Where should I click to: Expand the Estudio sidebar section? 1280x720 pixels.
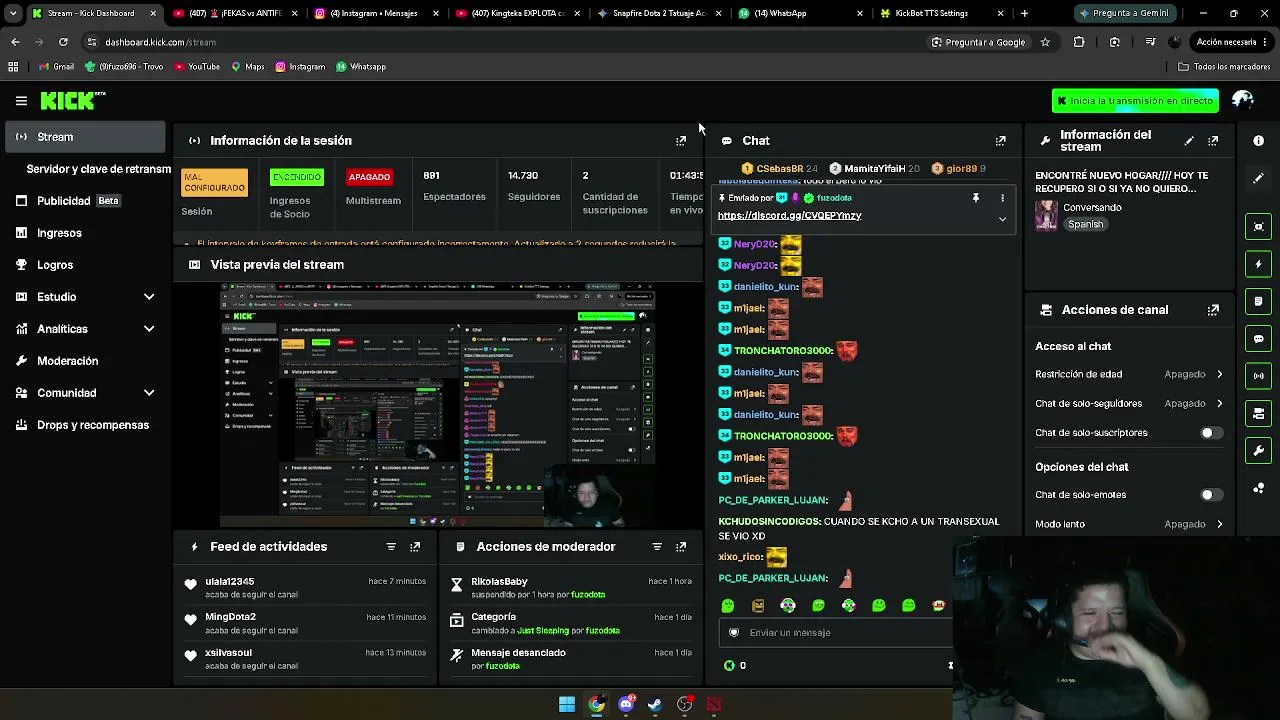coord(149,297)
